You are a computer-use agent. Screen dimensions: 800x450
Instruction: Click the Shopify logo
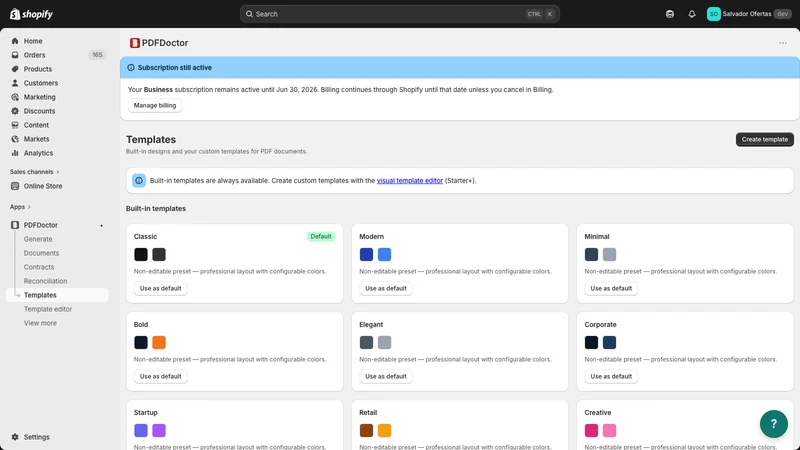tap(31, 14)
